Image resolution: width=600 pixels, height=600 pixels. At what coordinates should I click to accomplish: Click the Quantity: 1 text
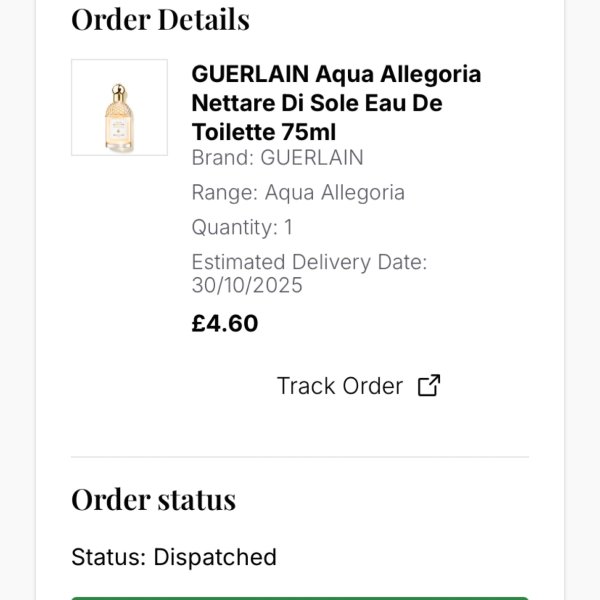click(242, 227)
